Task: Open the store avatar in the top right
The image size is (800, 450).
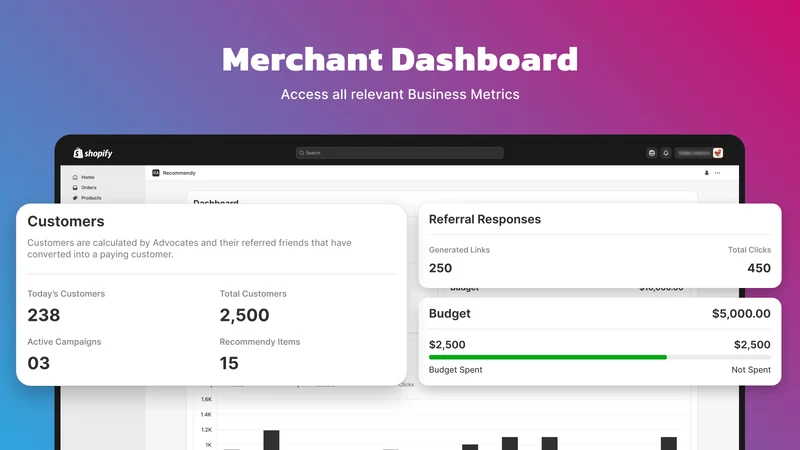Action: (718, 153)
